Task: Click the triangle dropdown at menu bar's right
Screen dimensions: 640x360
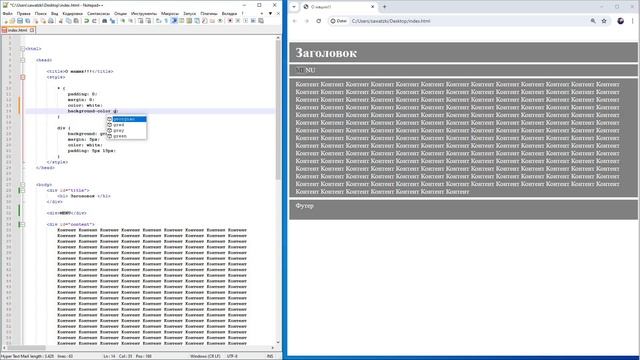Action: pyautogui.click(x=270, y=13)
